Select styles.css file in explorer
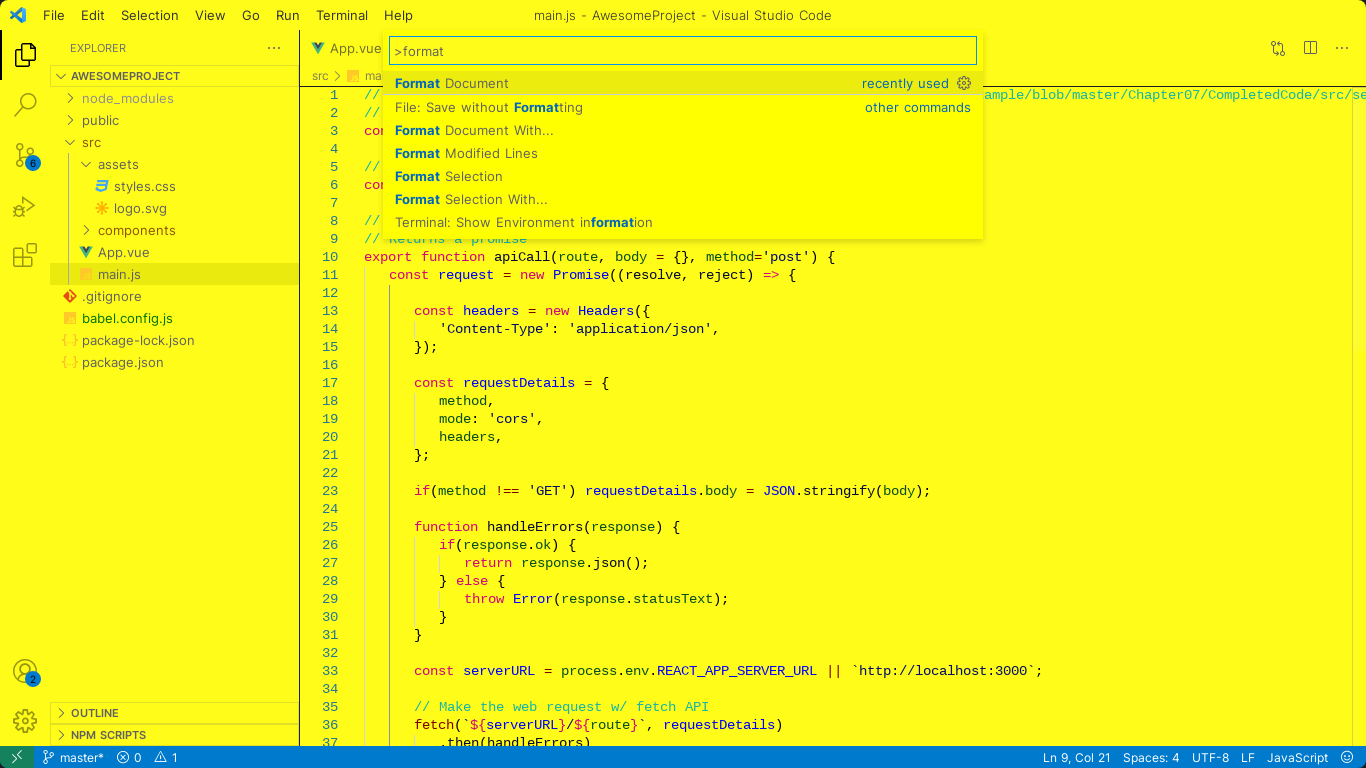 pyautogui.click(x=144, y=186)
